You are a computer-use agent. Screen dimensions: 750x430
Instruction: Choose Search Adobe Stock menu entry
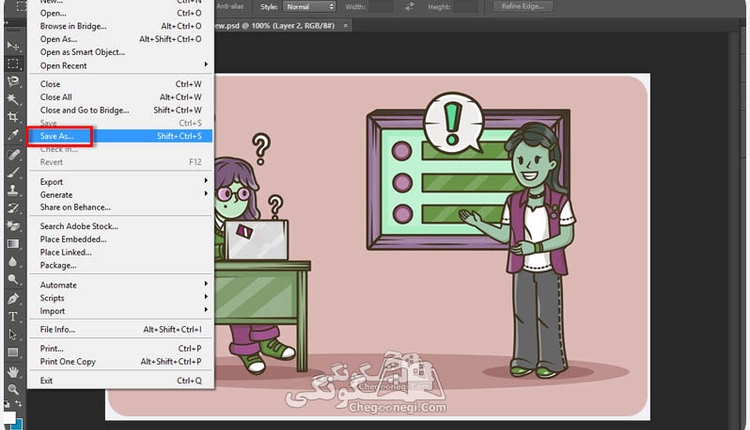click(x=120, y=226)
